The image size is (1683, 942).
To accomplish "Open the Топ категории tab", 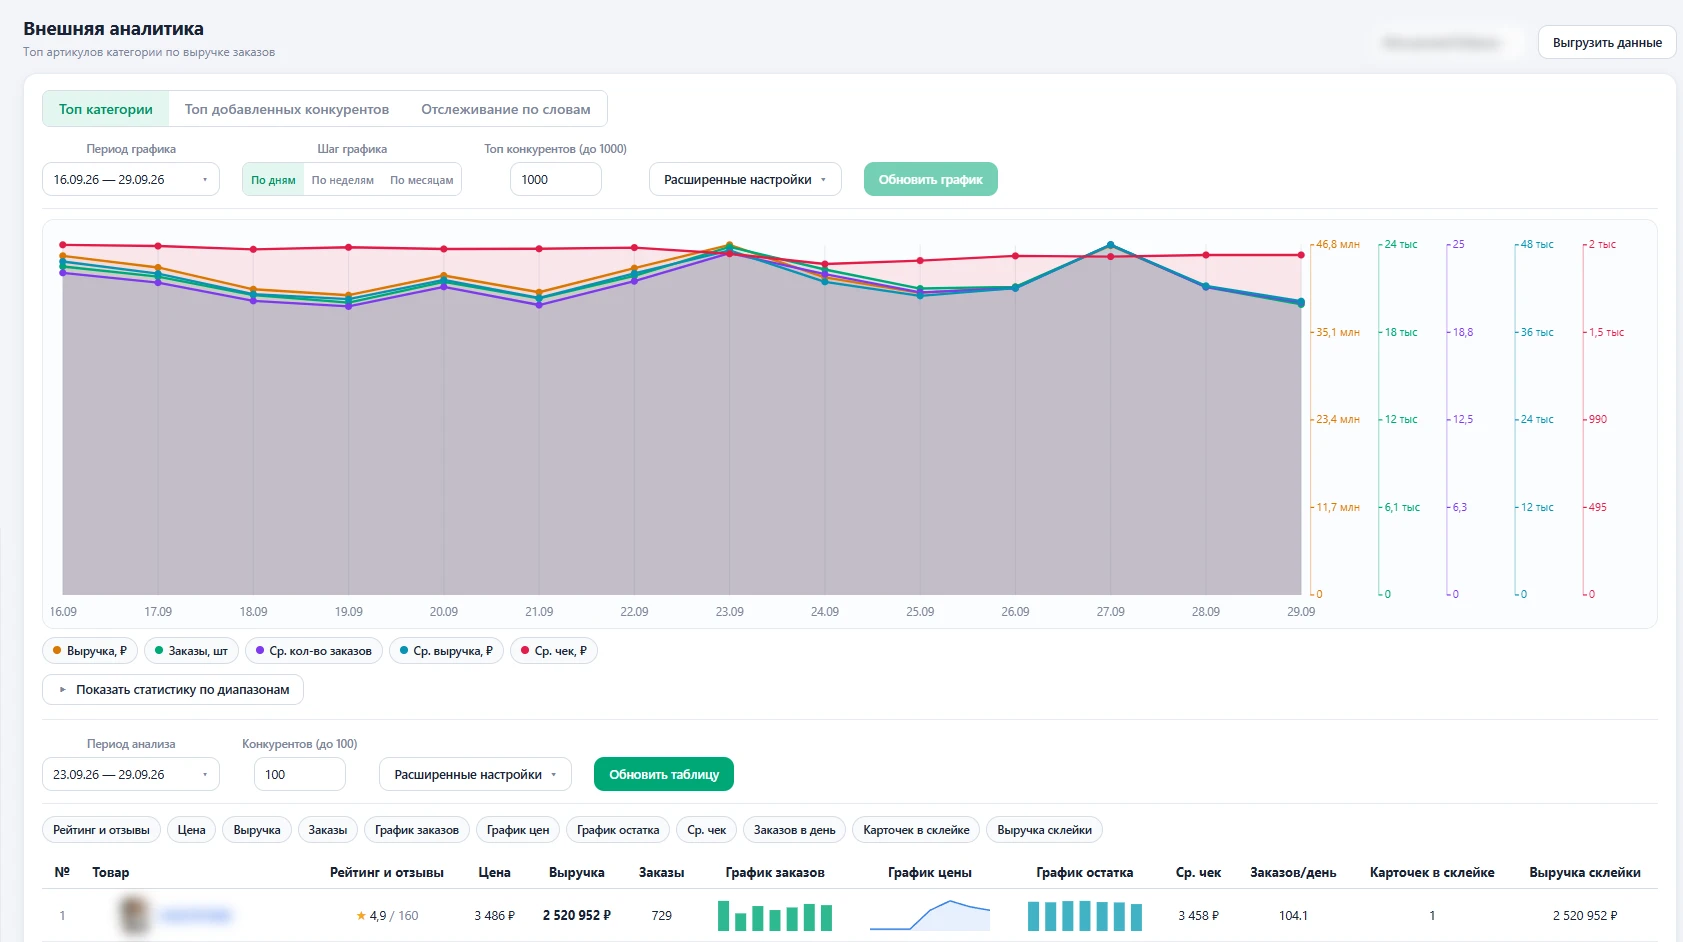I will click(x=106, y=109).
